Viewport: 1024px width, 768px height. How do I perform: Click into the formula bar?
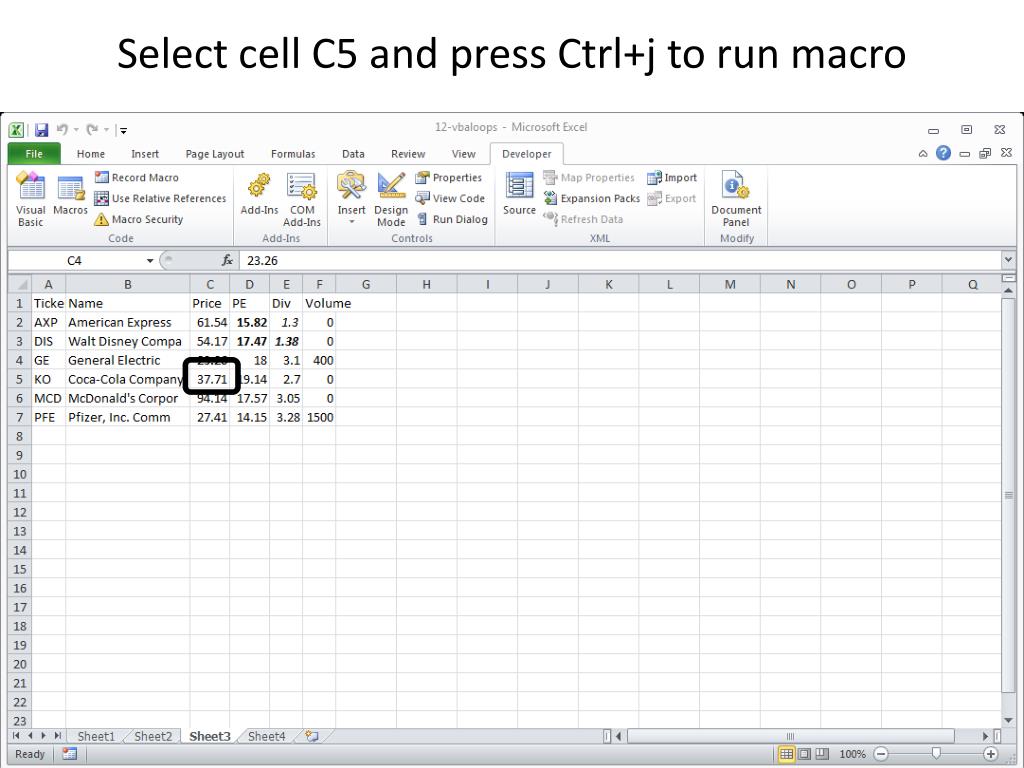pos(619,261)
